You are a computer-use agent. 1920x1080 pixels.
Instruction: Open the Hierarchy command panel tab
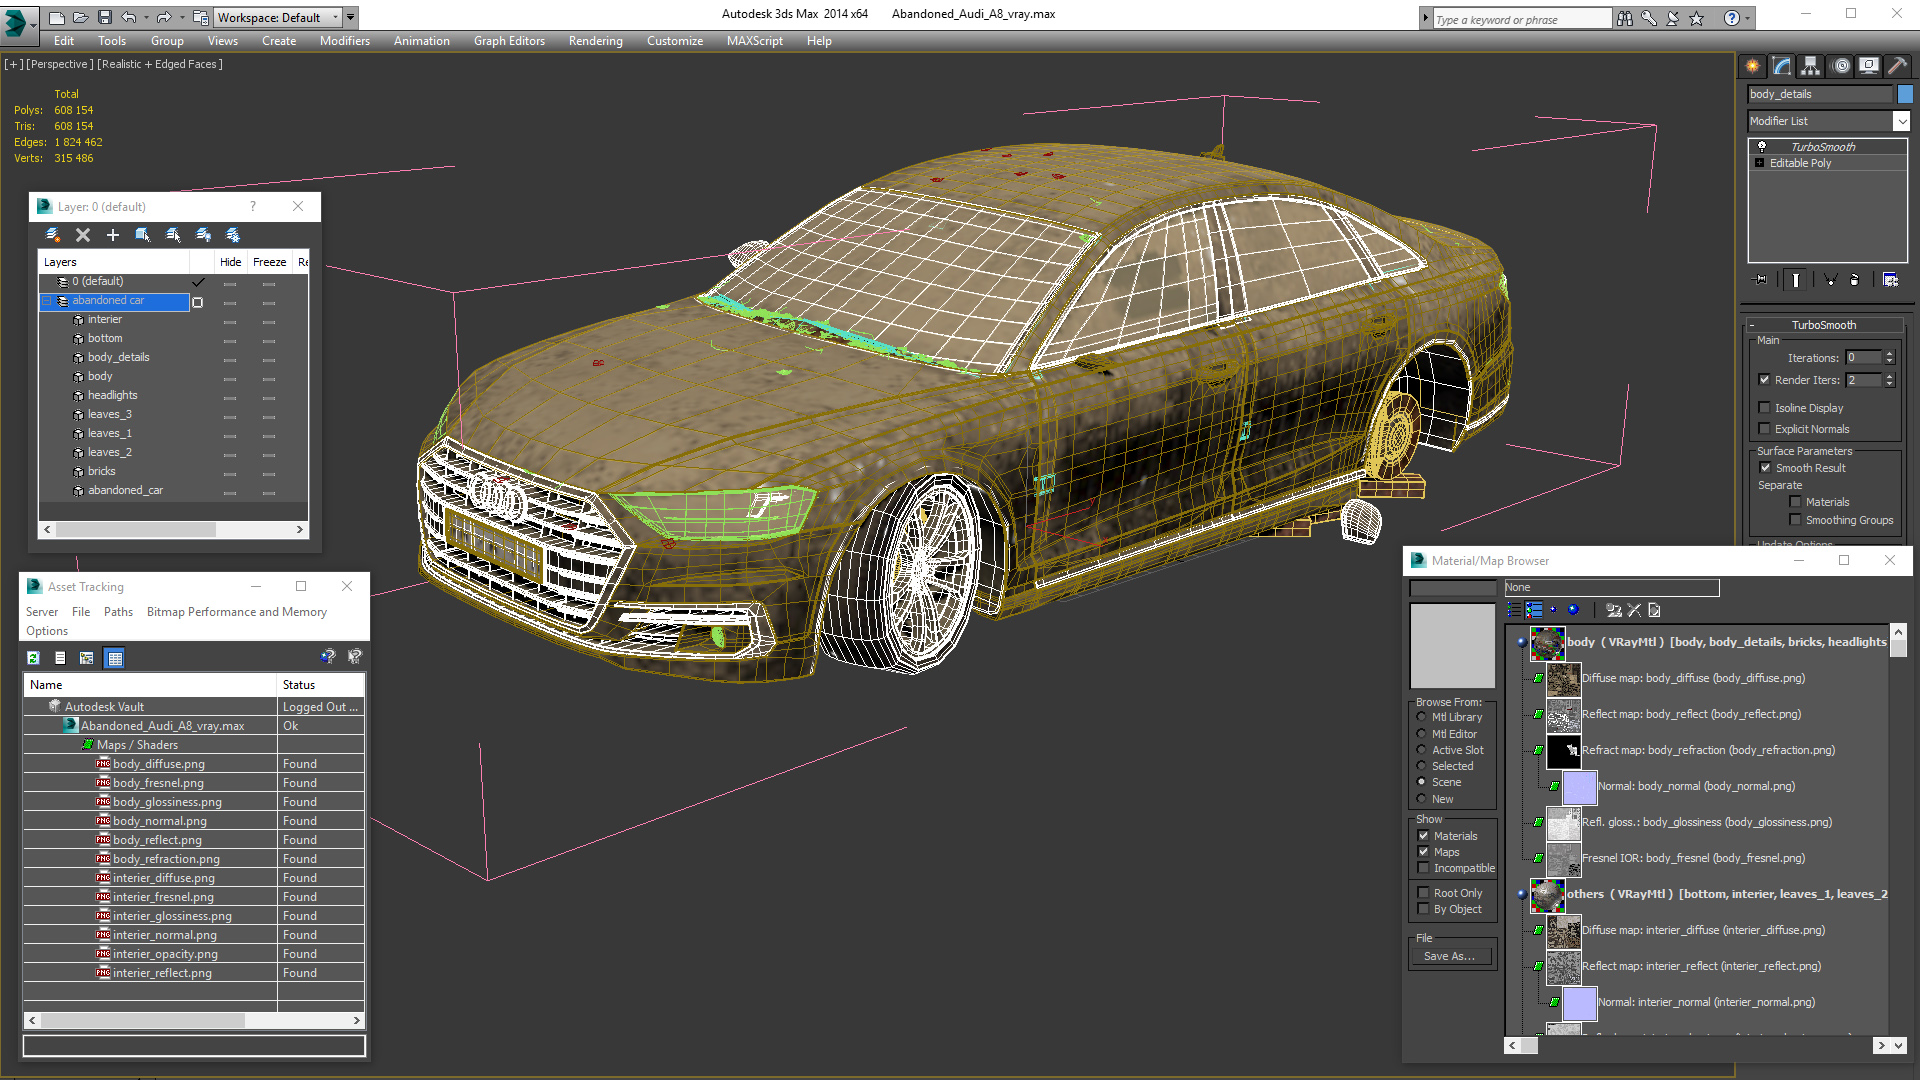point(1811,66)
